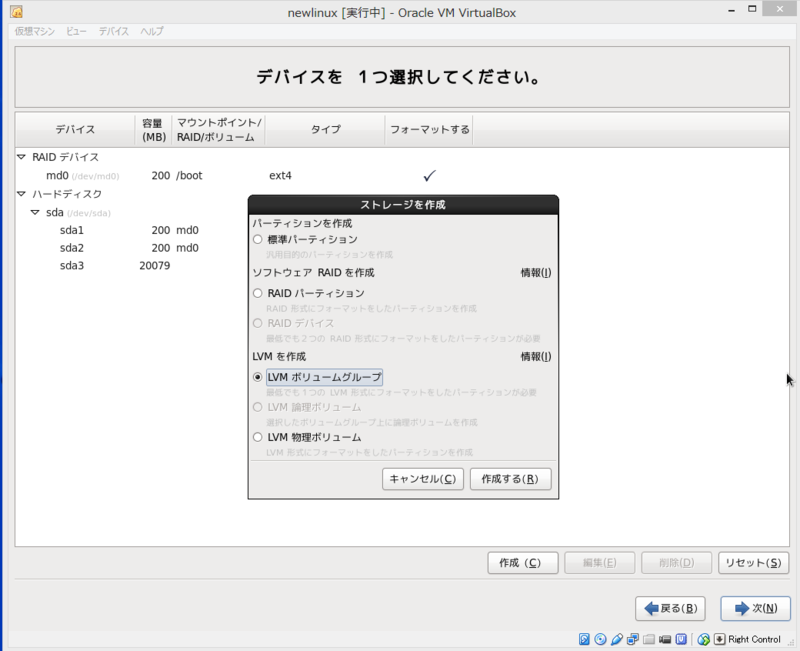The image size is (800, 651).
Task: Click the タイプ column header
Action: (x=325, y=130)
